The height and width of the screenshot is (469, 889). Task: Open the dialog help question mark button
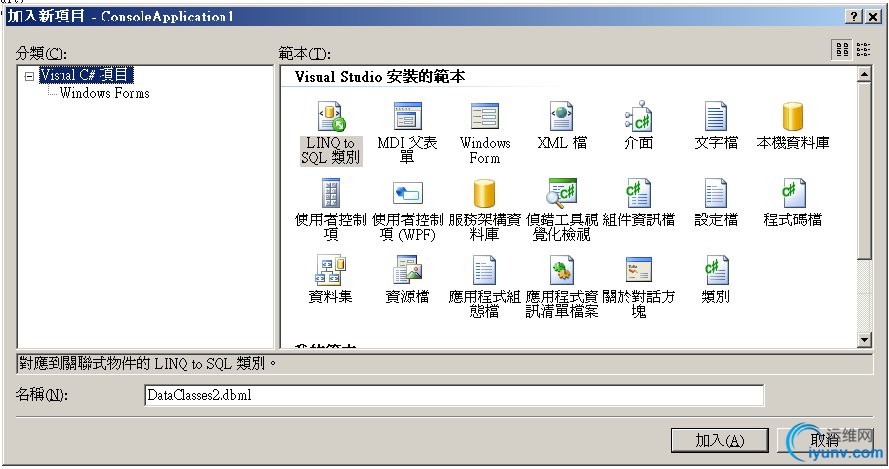854,17
